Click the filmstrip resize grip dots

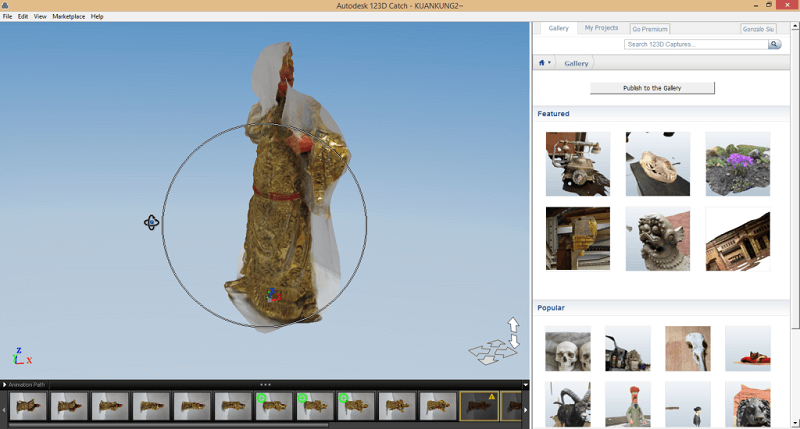[x=265, y=385]
